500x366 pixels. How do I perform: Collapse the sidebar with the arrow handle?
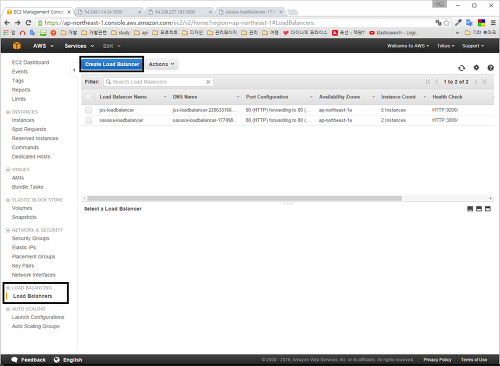(x=74, y=70)
